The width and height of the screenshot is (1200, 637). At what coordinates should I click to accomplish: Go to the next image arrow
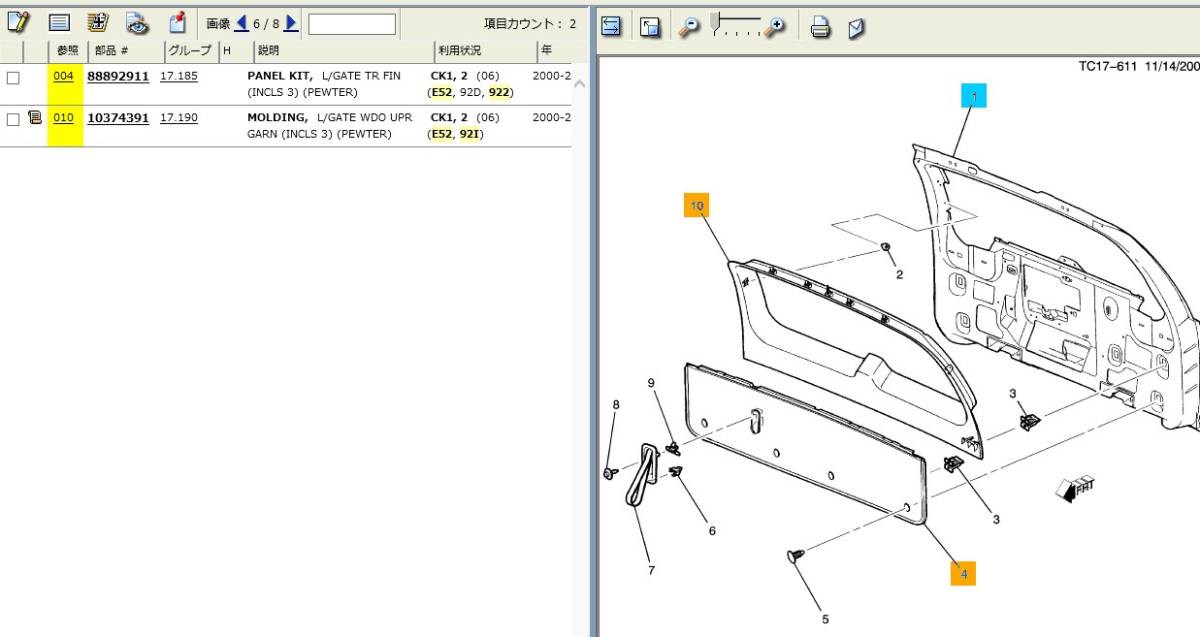coord(291,23)
